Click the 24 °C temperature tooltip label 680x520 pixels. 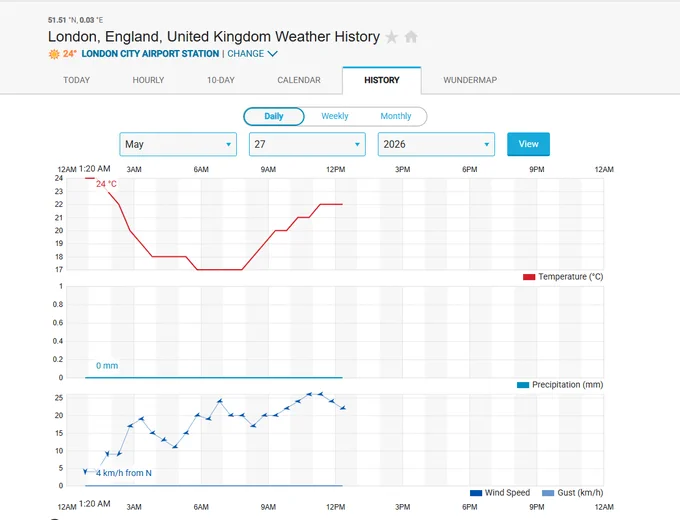tap(106, 184)
